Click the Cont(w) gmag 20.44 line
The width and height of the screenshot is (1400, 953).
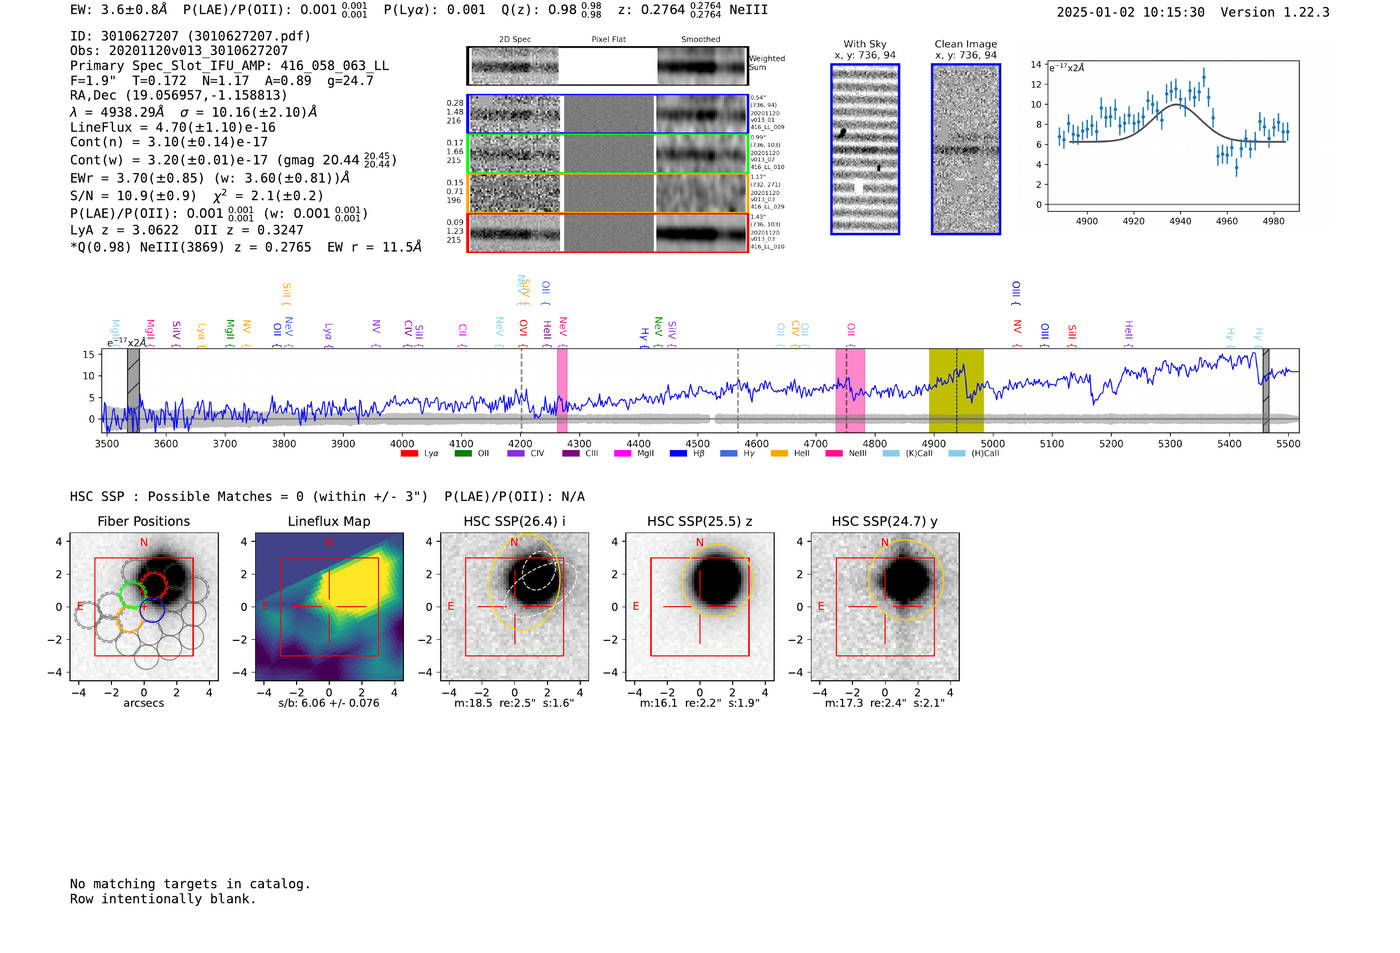pos(233,160)
